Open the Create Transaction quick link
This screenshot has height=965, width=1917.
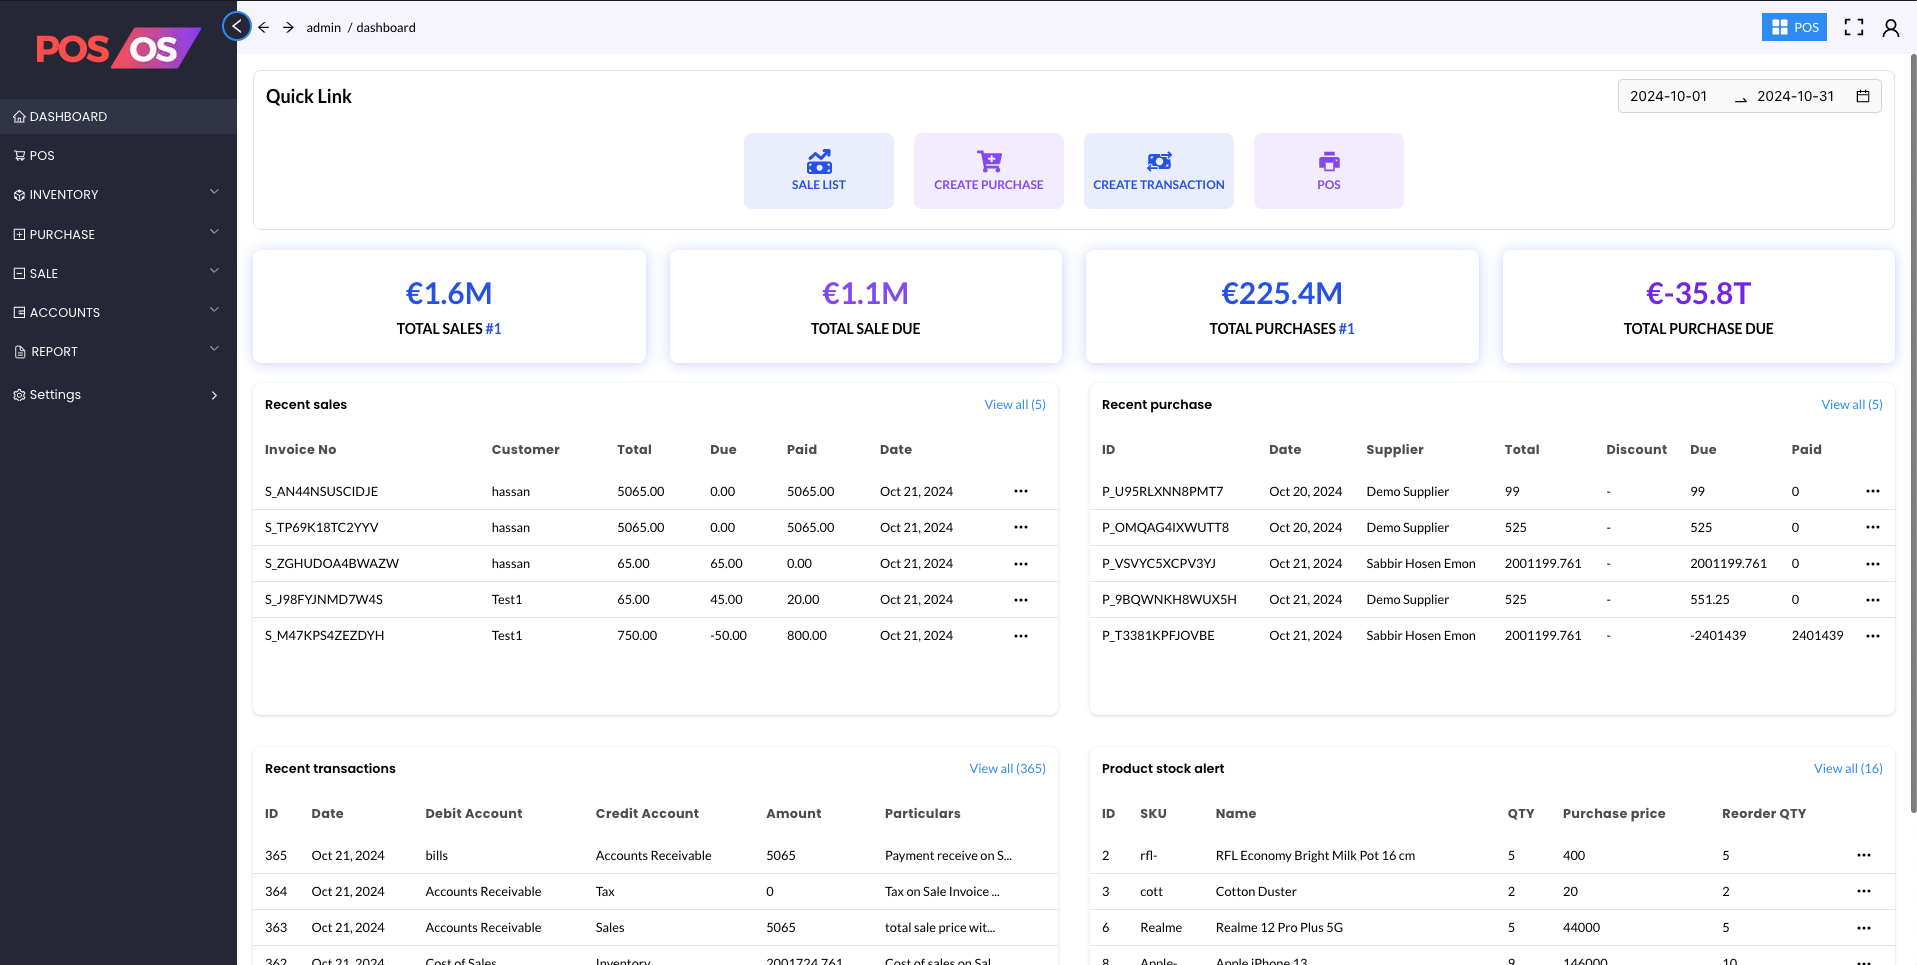click(1158, 171)
